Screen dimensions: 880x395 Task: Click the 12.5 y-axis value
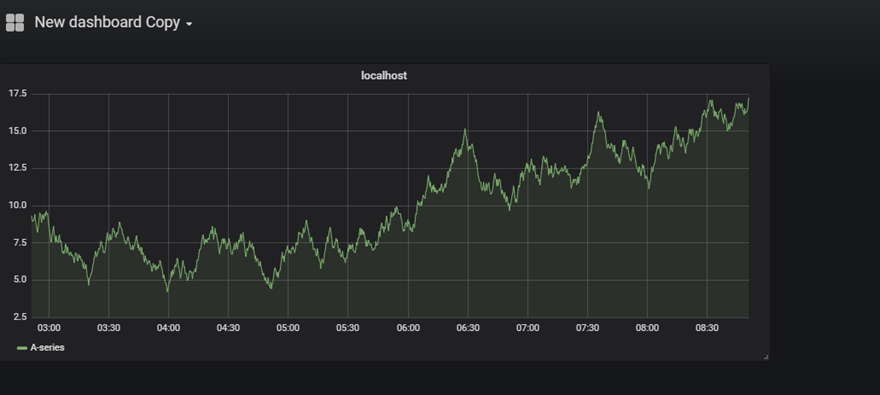pos(17,168)
